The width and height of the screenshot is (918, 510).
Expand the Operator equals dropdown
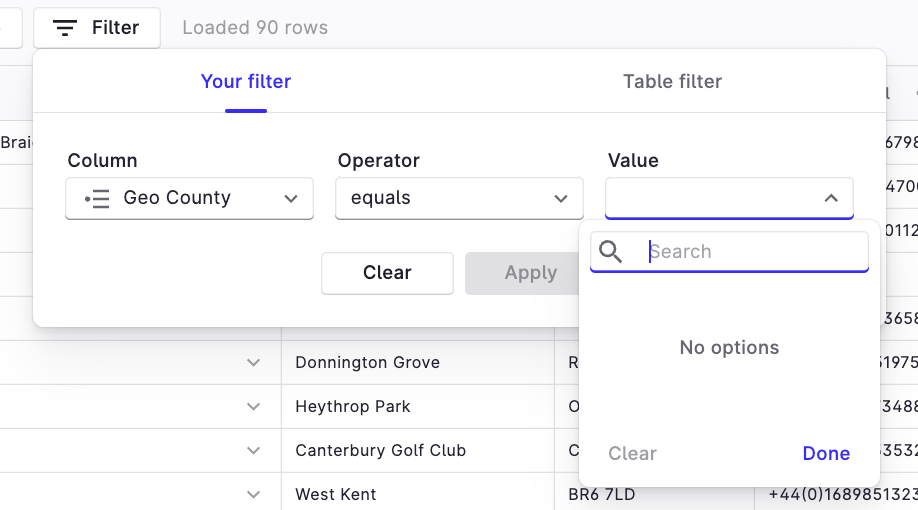coord(459,198)
